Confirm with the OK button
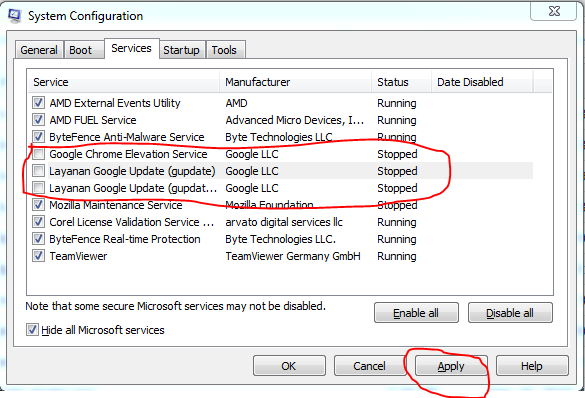The width and height of the screenshot is (585, 398). click(x=289, y=366)
